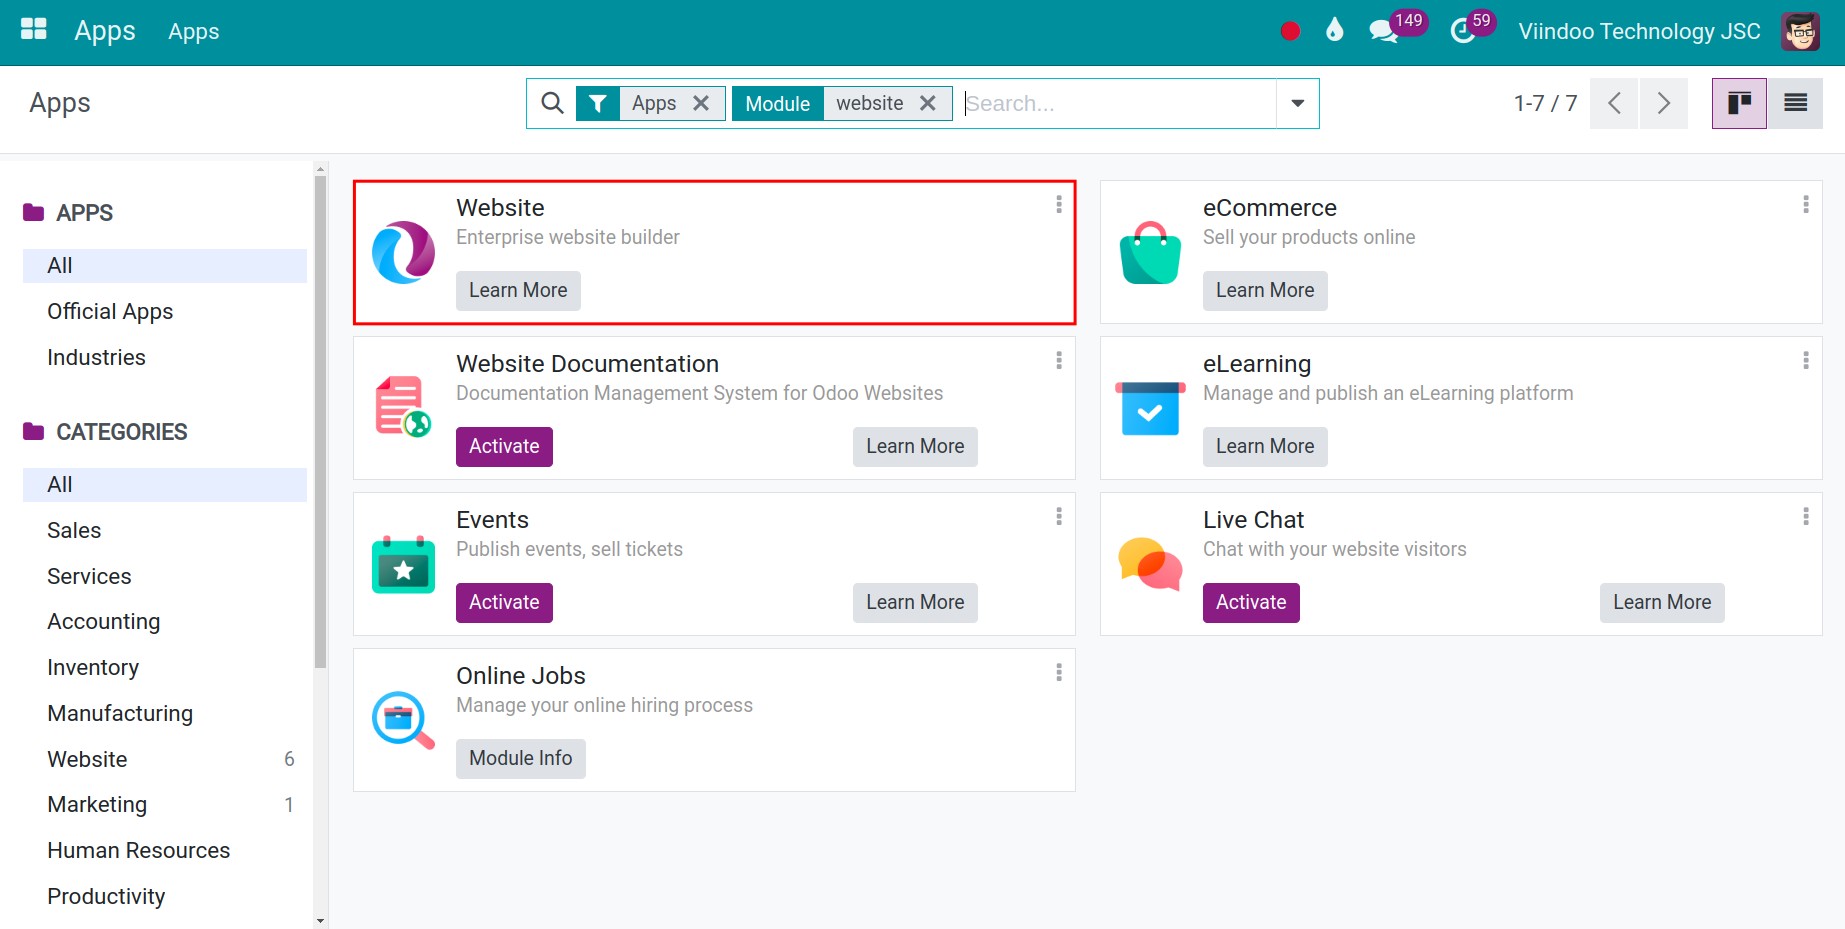Switch to list view
1845x929 pixels.
pos(1795,103)
